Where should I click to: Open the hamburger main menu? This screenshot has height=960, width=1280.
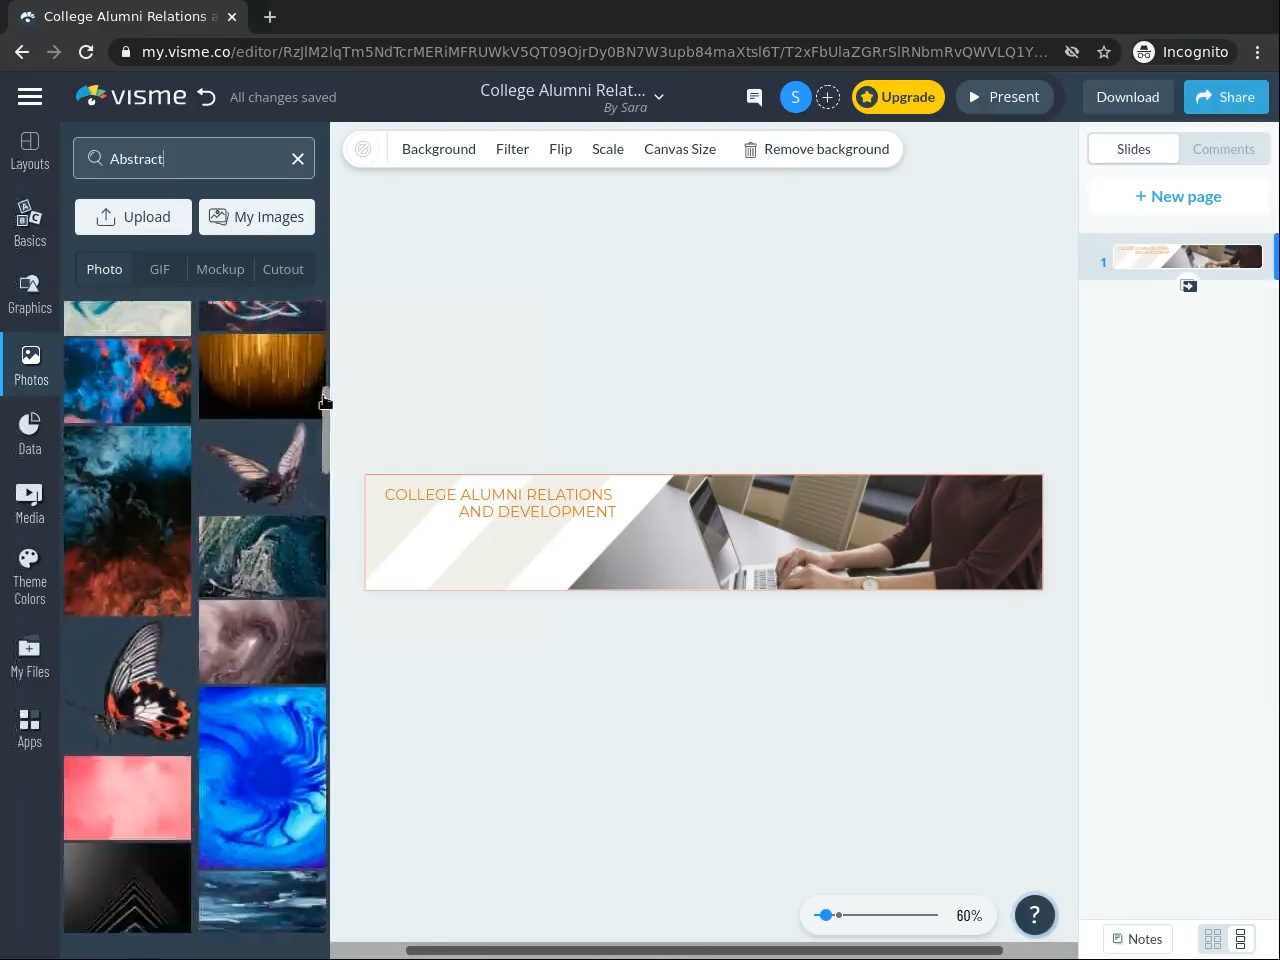[x=30, y=96]
